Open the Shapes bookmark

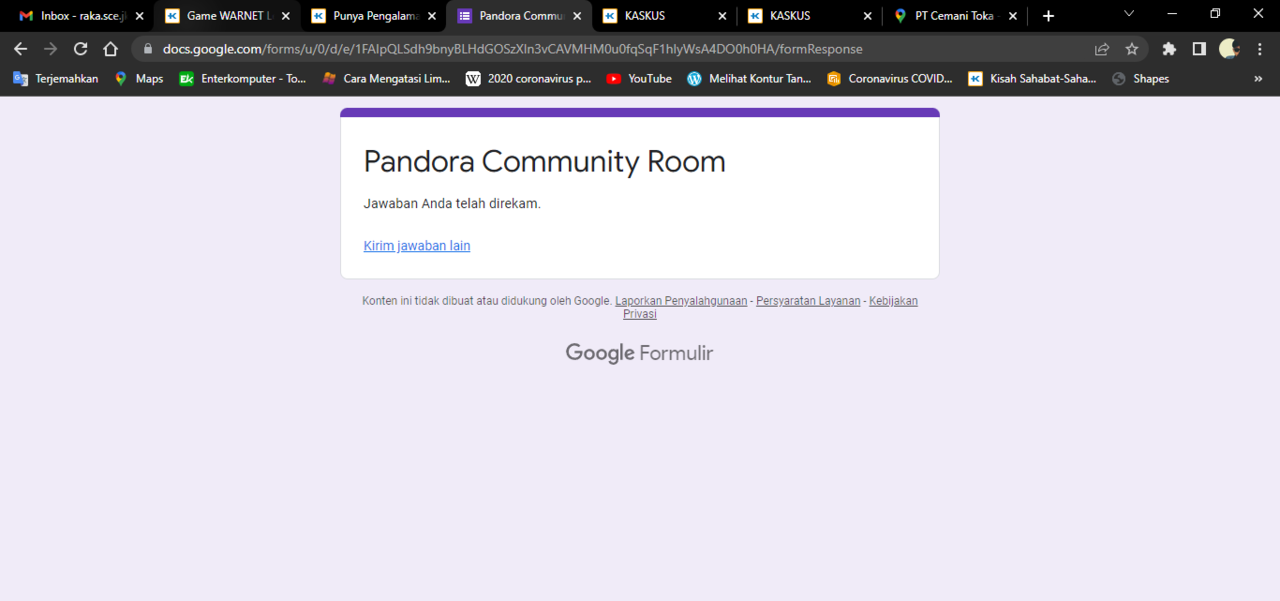click(1140, 79)
